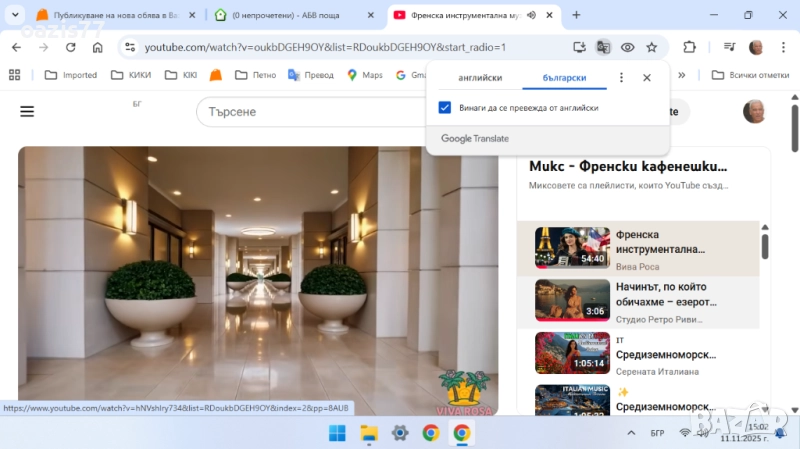Reload the page
Viewport: 800px width, 449px height.
point(70,47)
